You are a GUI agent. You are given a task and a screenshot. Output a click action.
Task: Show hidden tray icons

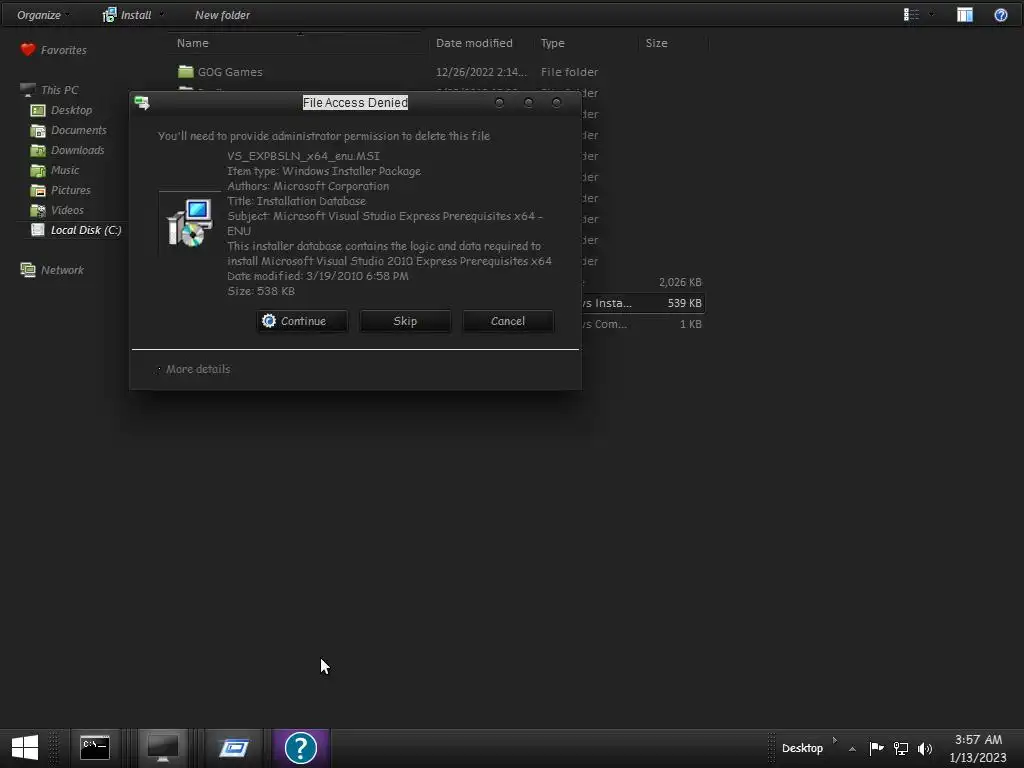point(852,748)
